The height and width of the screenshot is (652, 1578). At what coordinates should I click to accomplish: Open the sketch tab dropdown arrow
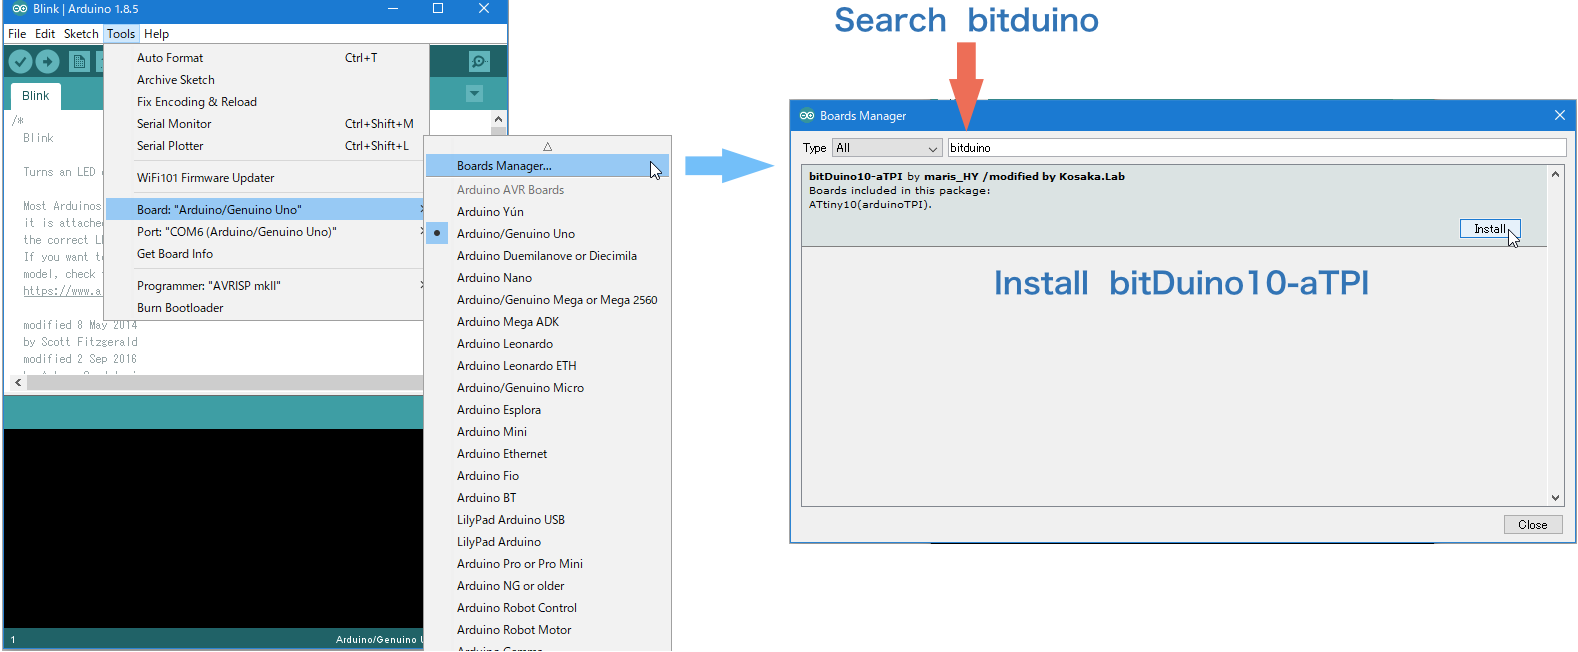475,94
